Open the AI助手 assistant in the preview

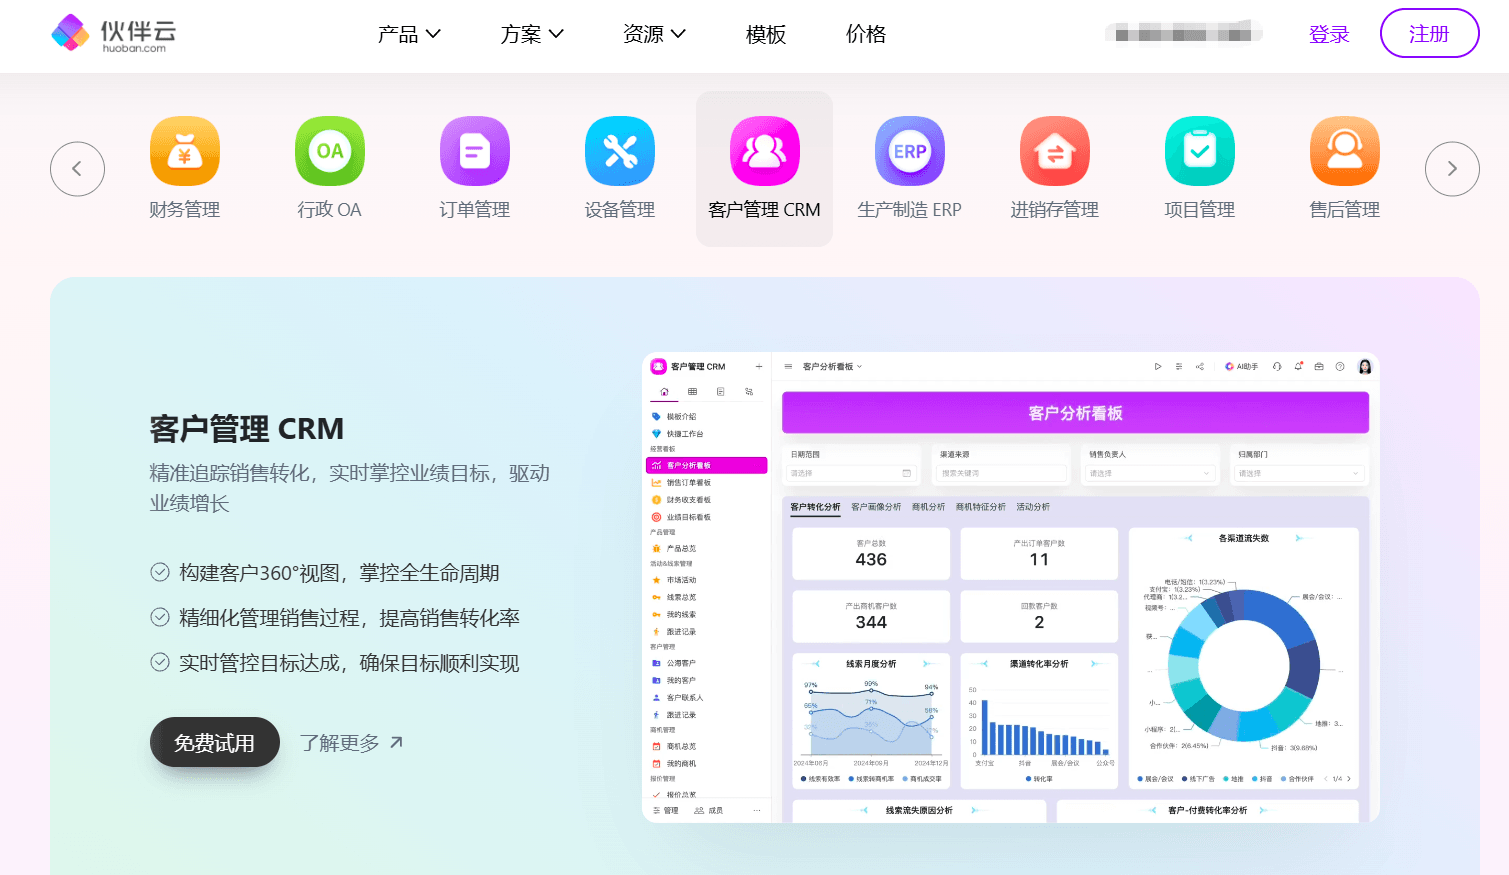coord(1242,367)
